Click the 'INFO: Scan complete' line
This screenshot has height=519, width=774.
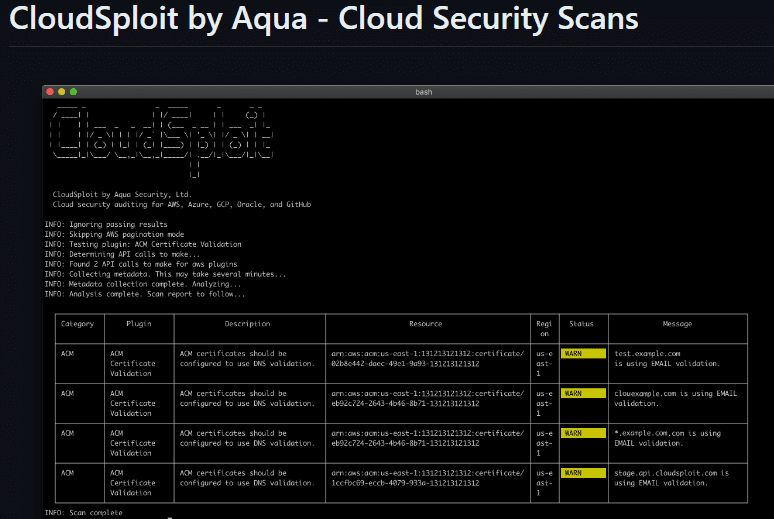coord(84,512)
